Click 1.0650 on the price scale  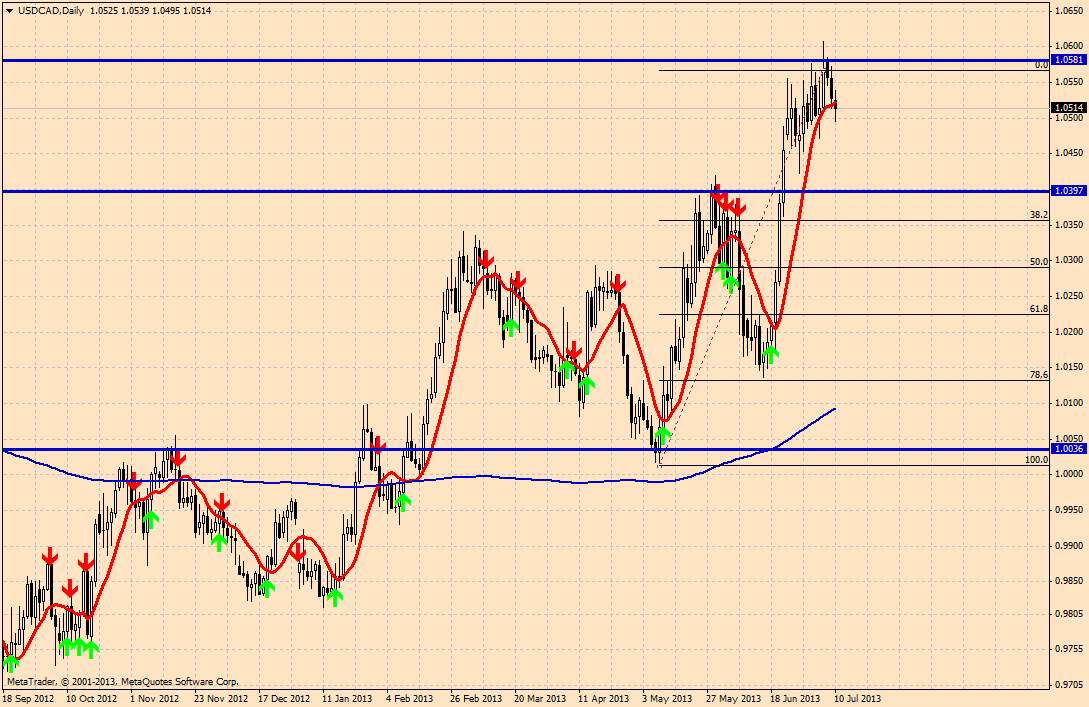click(1069, 10)
